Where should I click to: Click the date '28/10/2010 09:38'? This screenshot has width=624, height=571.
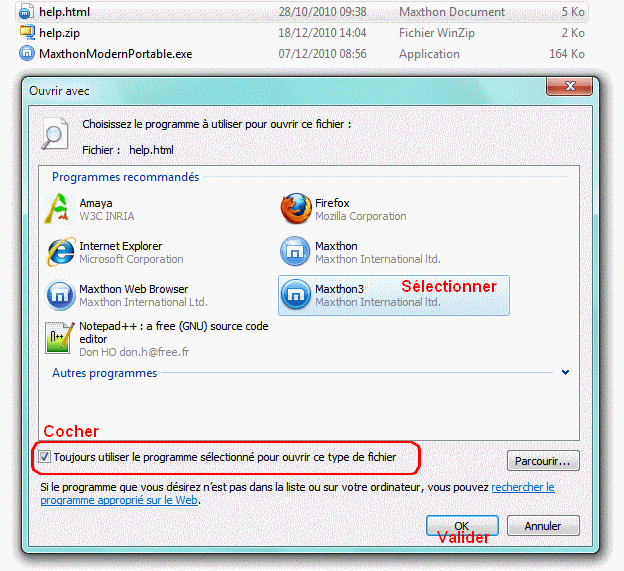click(322, 12)
